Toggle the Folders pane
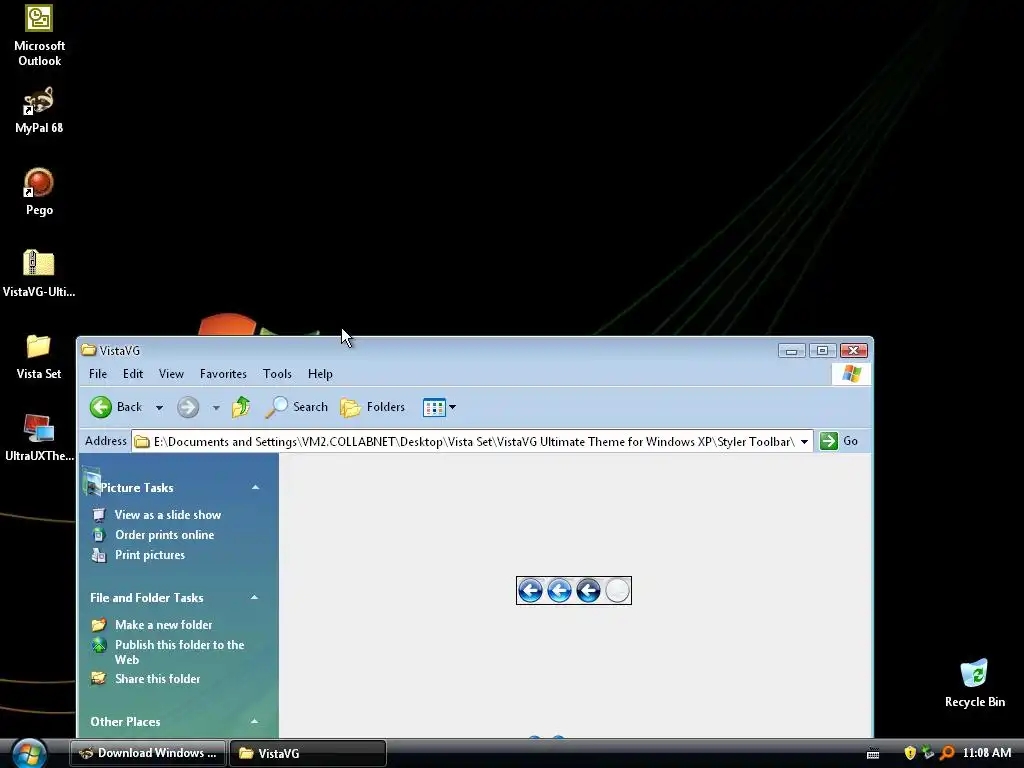This screenshot has height=768, width=1024. 372,407
